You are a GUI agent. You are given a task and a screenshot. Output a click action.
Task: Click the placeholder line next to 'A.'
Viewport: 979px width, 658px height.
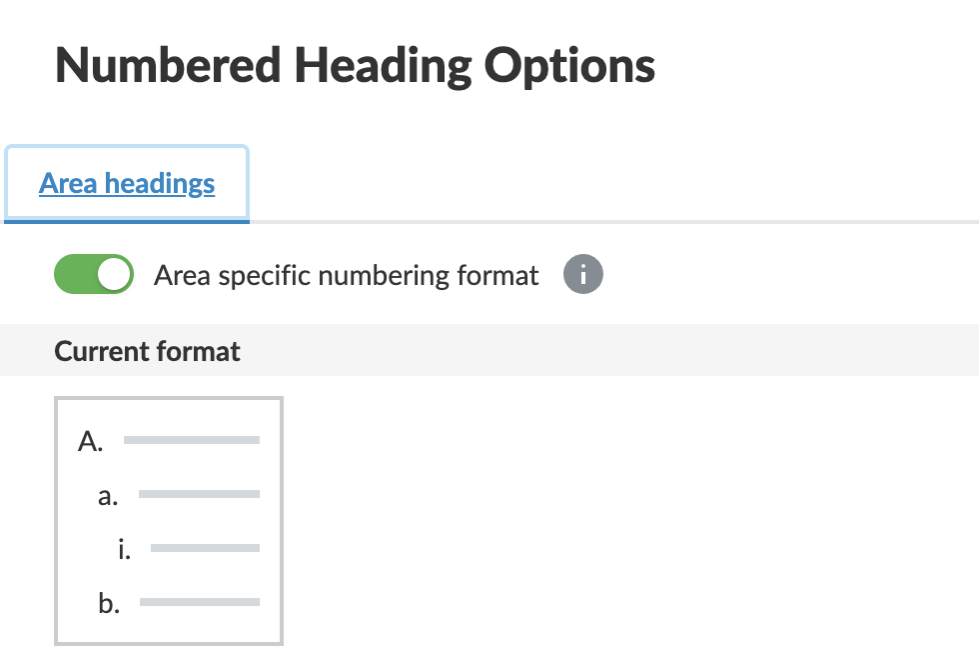point(191,440)
